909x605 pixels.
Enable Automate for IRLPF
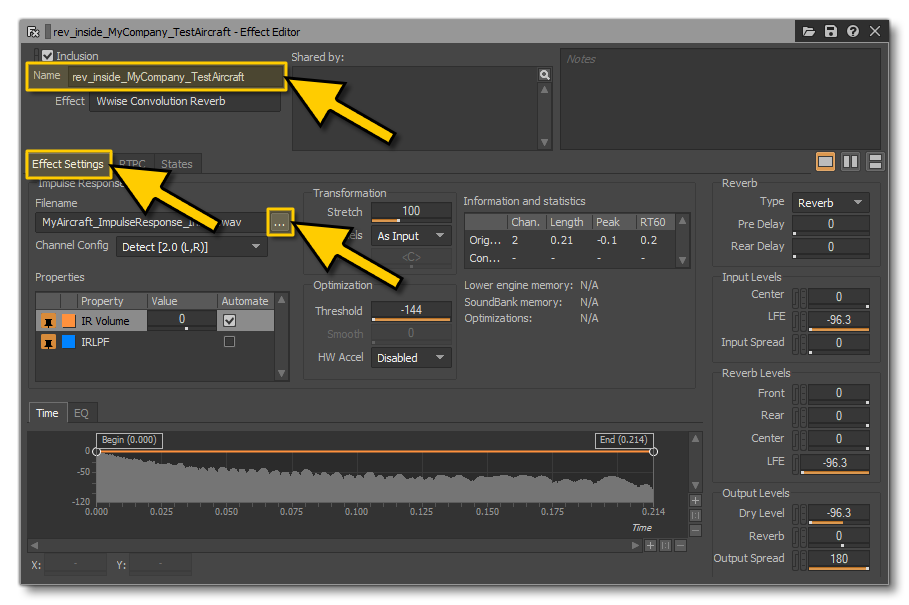(x=230, y=340)
